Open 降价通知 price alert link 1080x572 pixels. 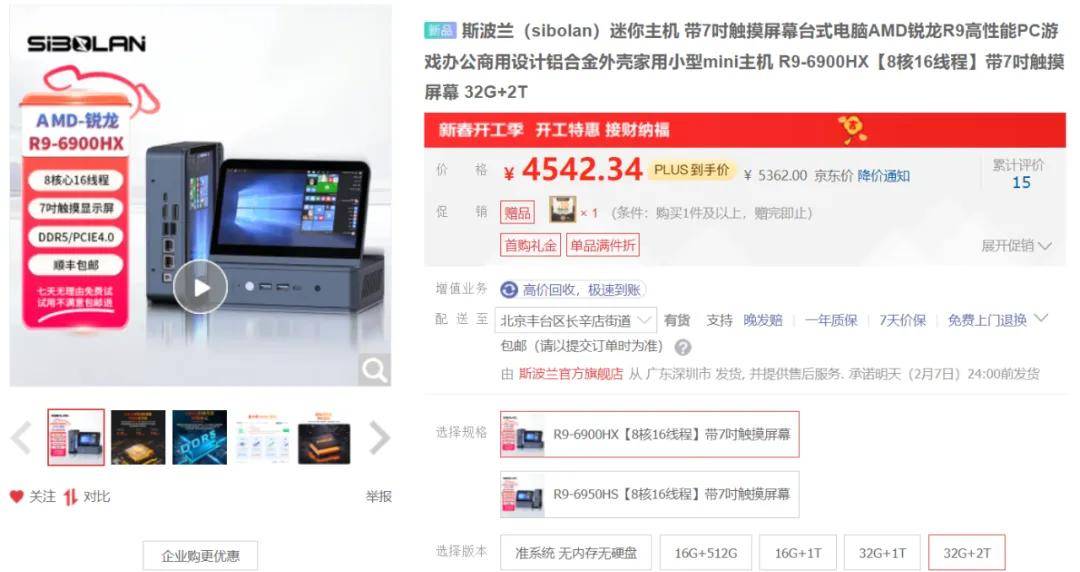[x=884, y=176]
